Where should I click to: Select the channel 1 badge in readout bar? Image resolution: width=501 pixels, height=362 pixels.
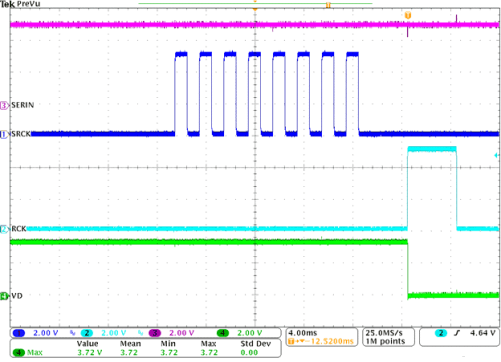point(19,333)
